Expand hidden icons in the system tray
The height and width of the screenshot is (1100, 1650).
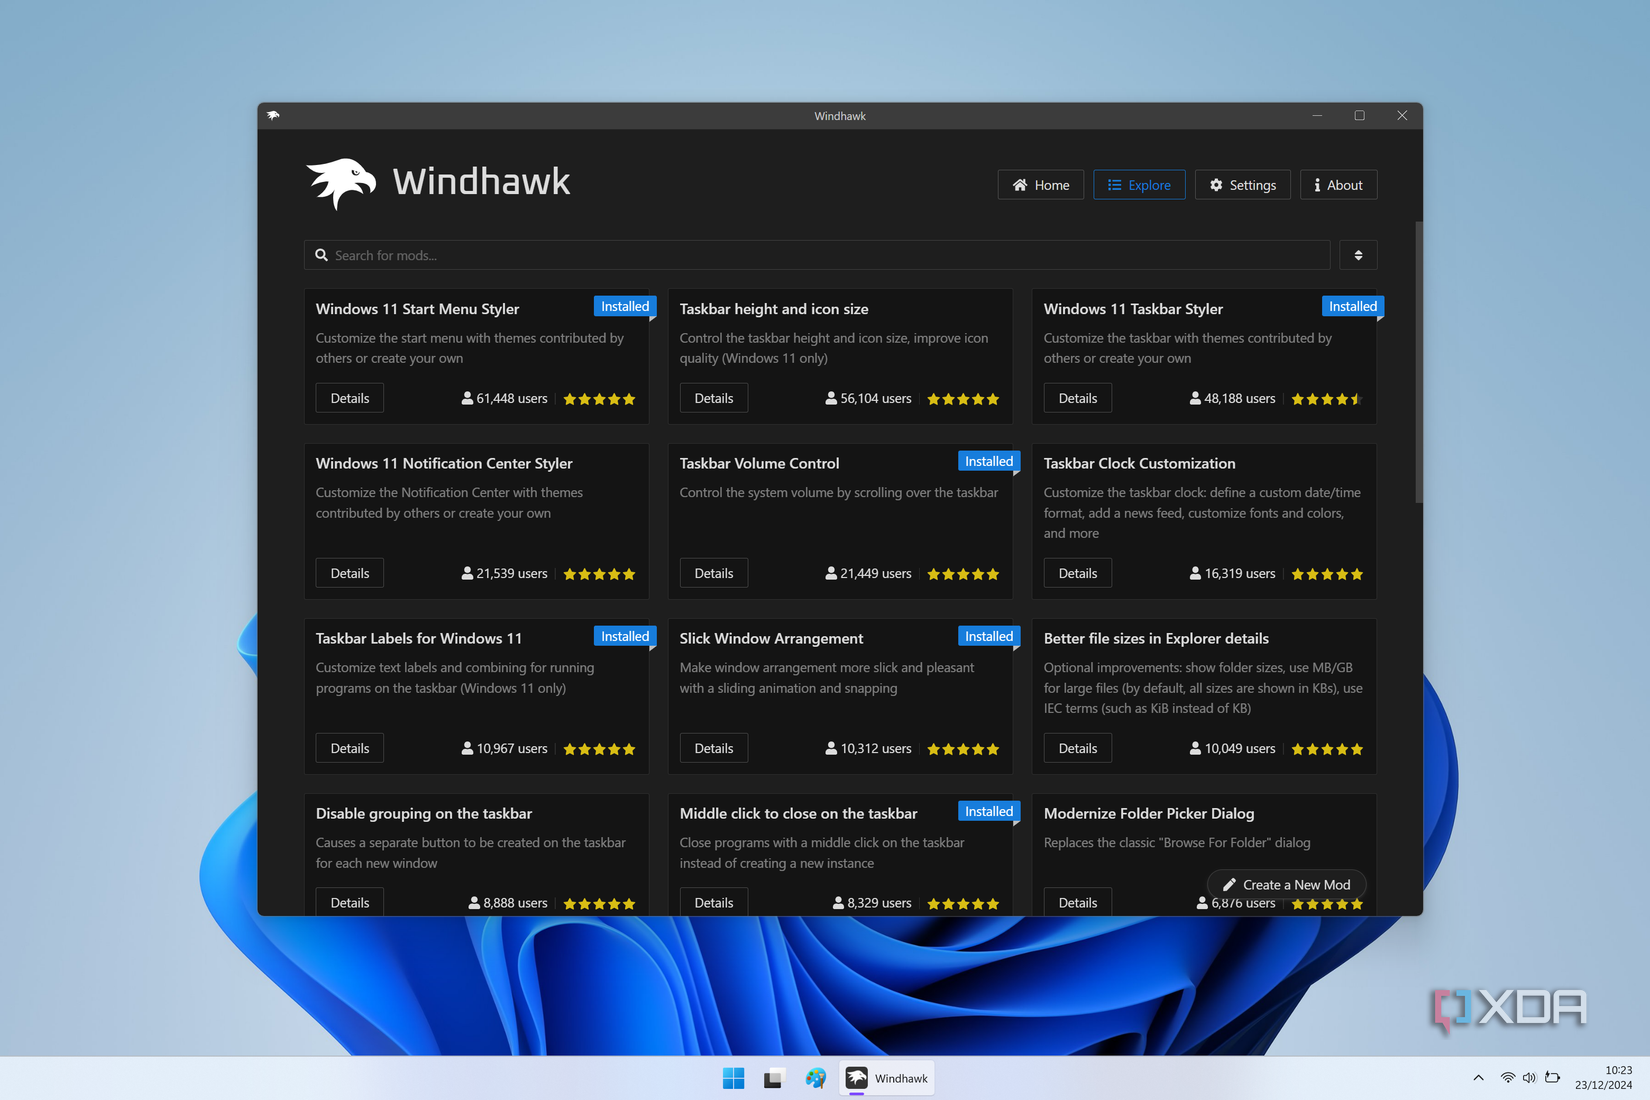(x=1478, y=1078)
